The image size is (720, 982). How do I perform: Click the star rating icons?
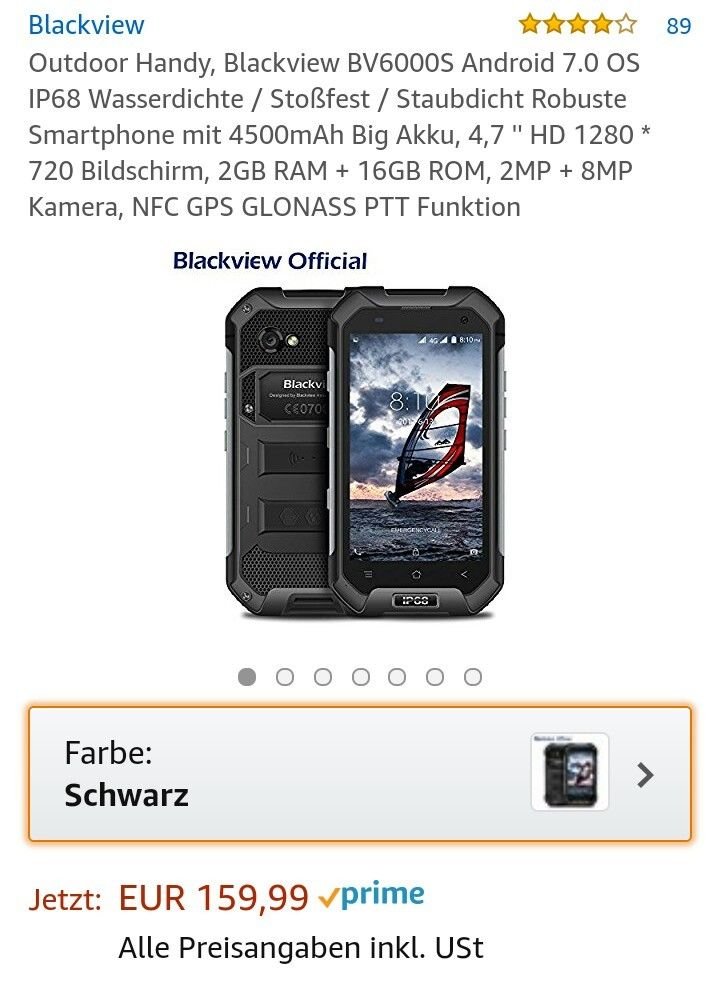[577, 24]
